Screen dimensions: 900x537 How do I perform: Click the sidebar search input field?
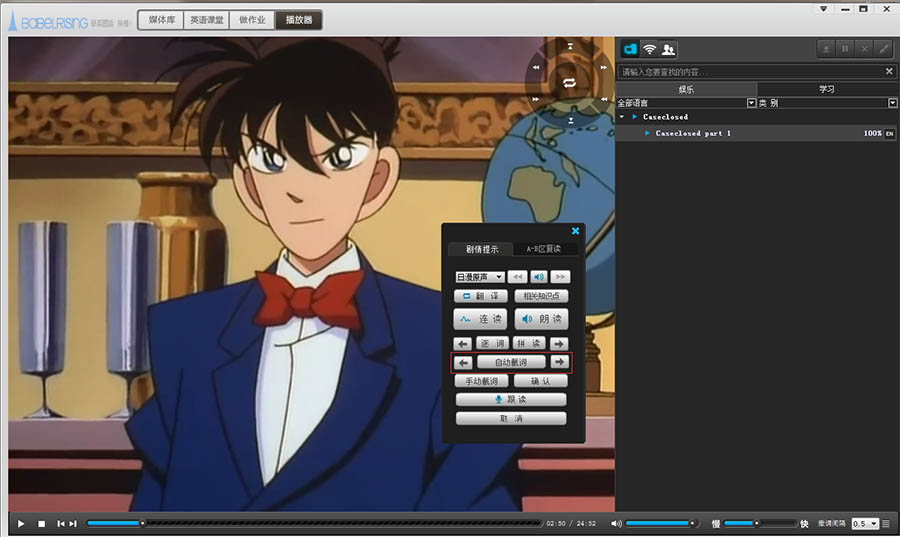pos(750,72)
